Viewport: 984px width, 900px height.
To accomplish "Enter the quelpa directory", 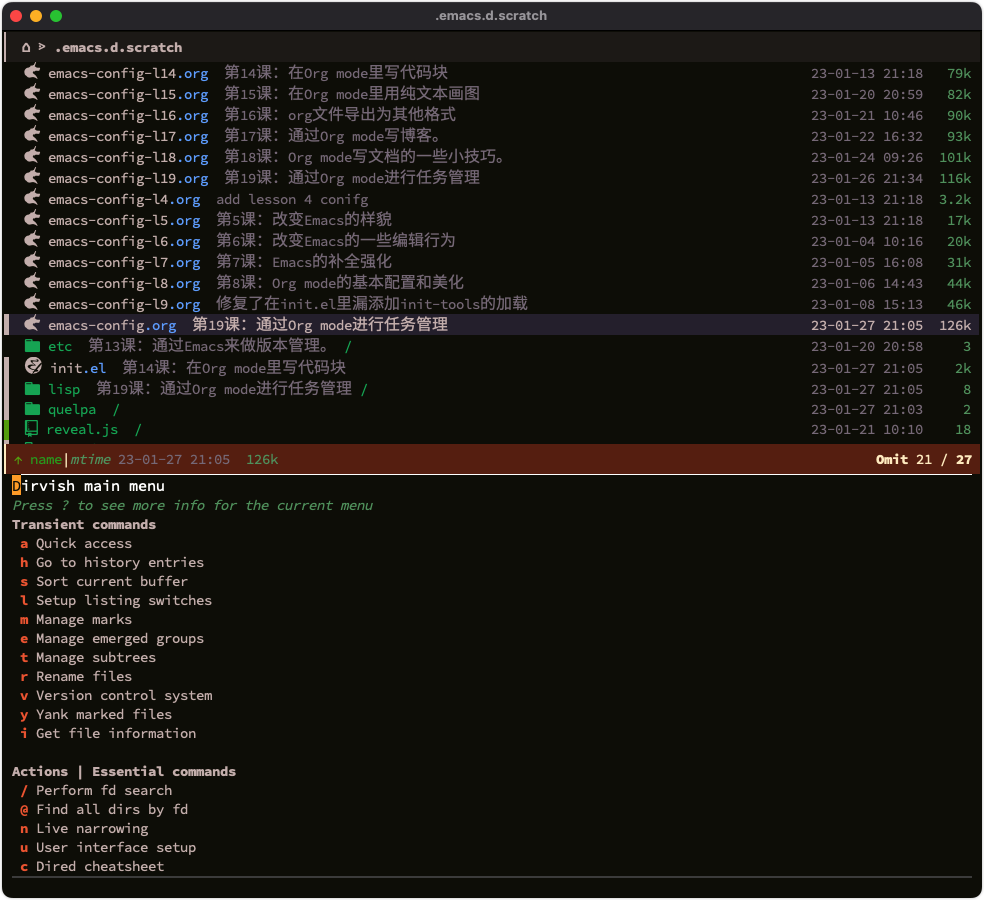I will 72,410.
